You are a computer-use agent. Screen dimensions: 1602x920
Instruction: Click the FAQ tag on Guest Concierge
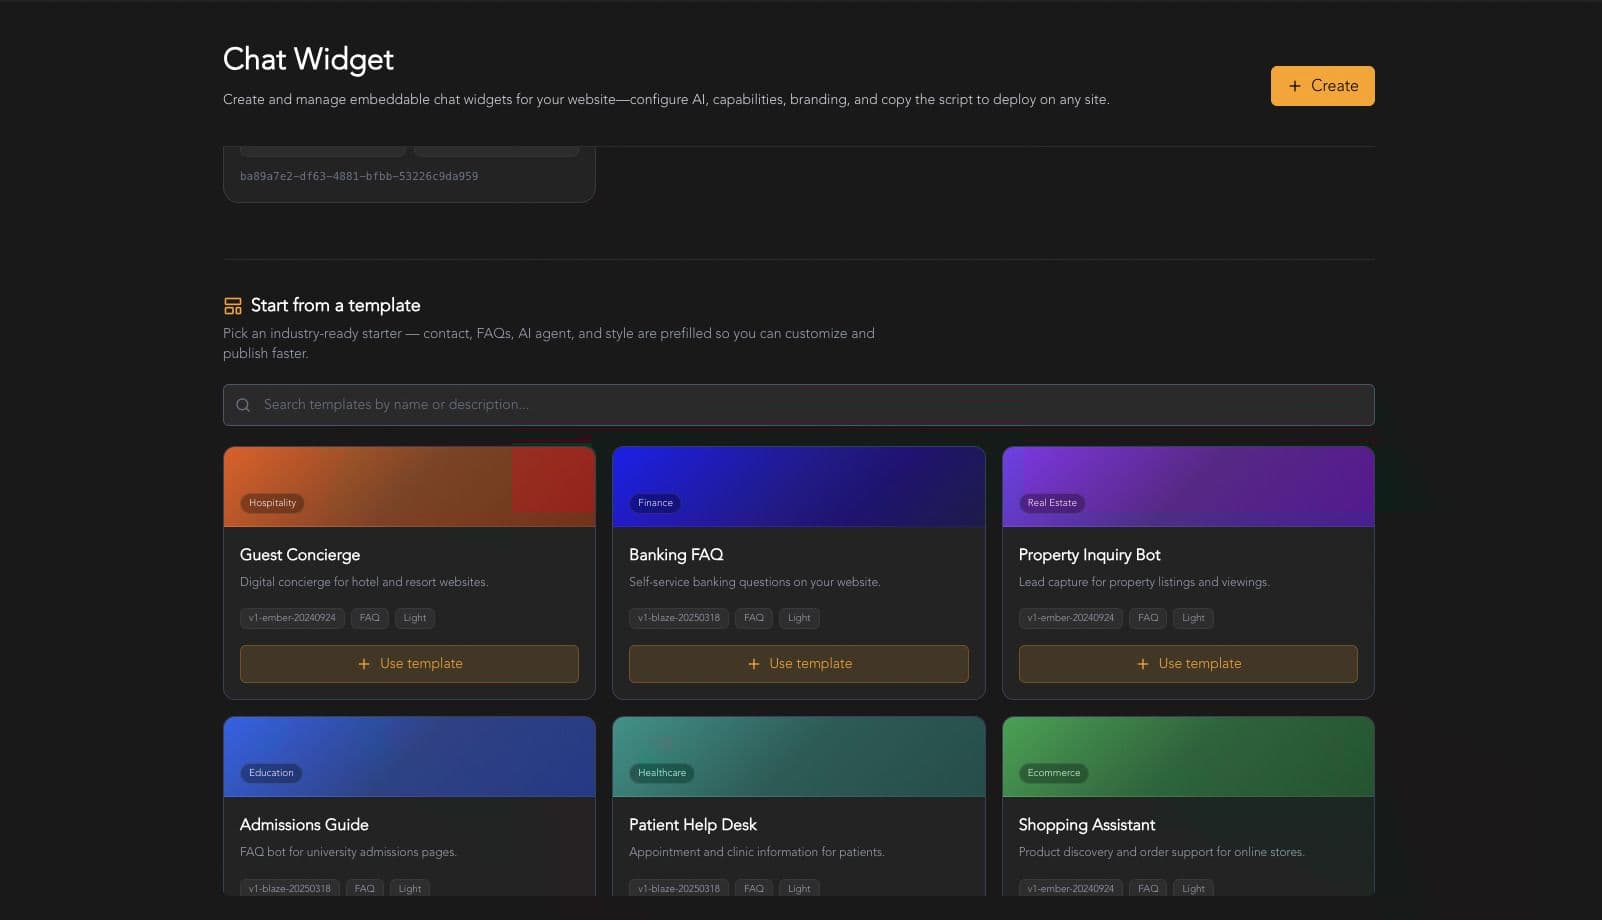(370, 618)
